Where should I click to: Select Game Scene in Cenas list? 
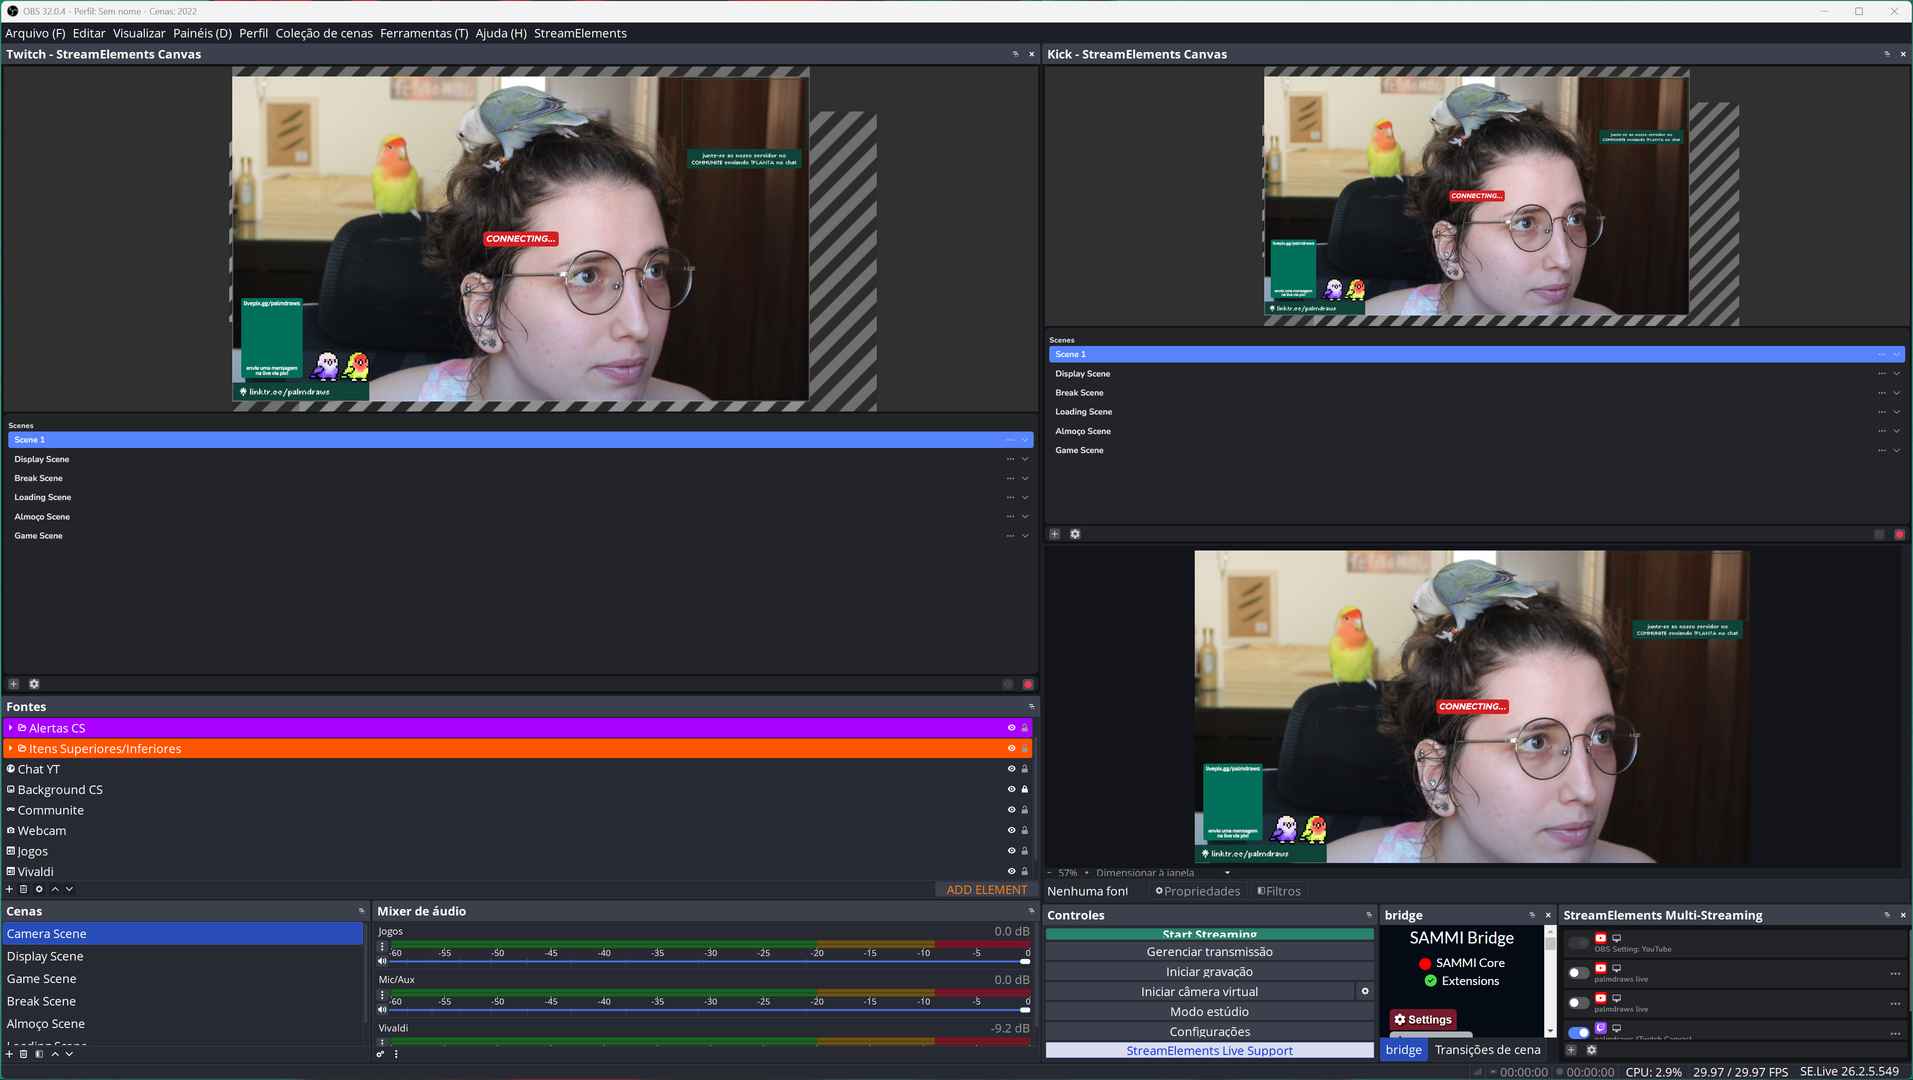pyautogui.click(x=42, y=979)
